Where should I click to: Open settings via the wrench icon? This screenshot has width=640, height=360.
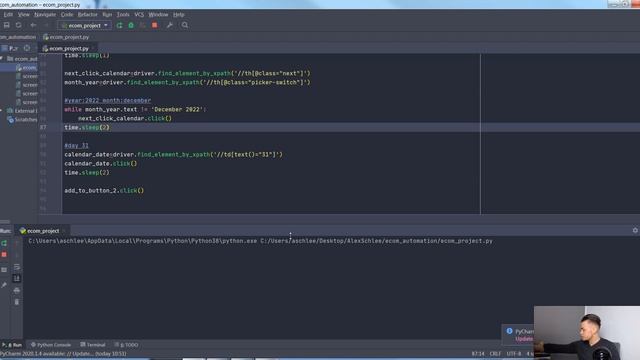(169, 25)
